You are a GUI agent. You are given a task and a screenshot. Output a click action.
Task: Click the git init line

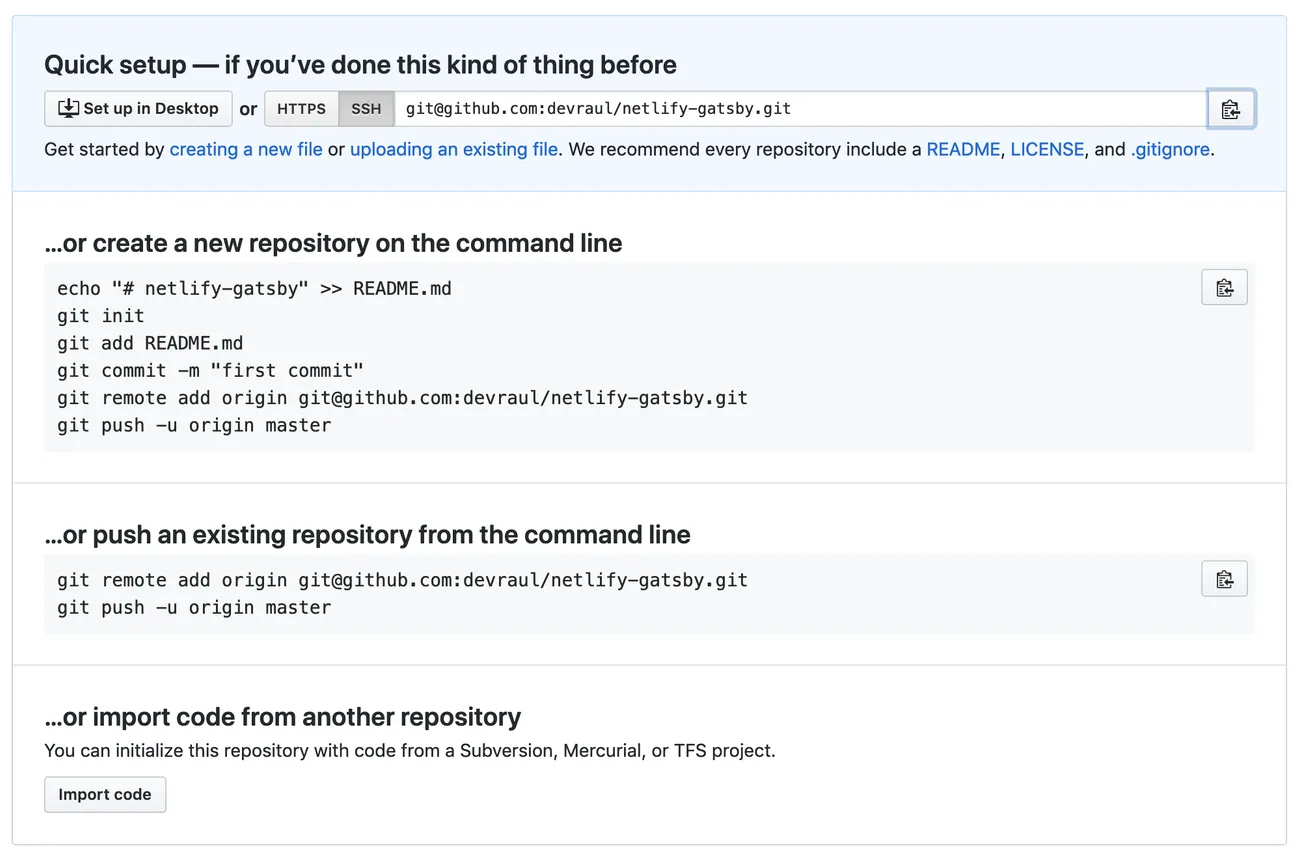click(101, 316)
